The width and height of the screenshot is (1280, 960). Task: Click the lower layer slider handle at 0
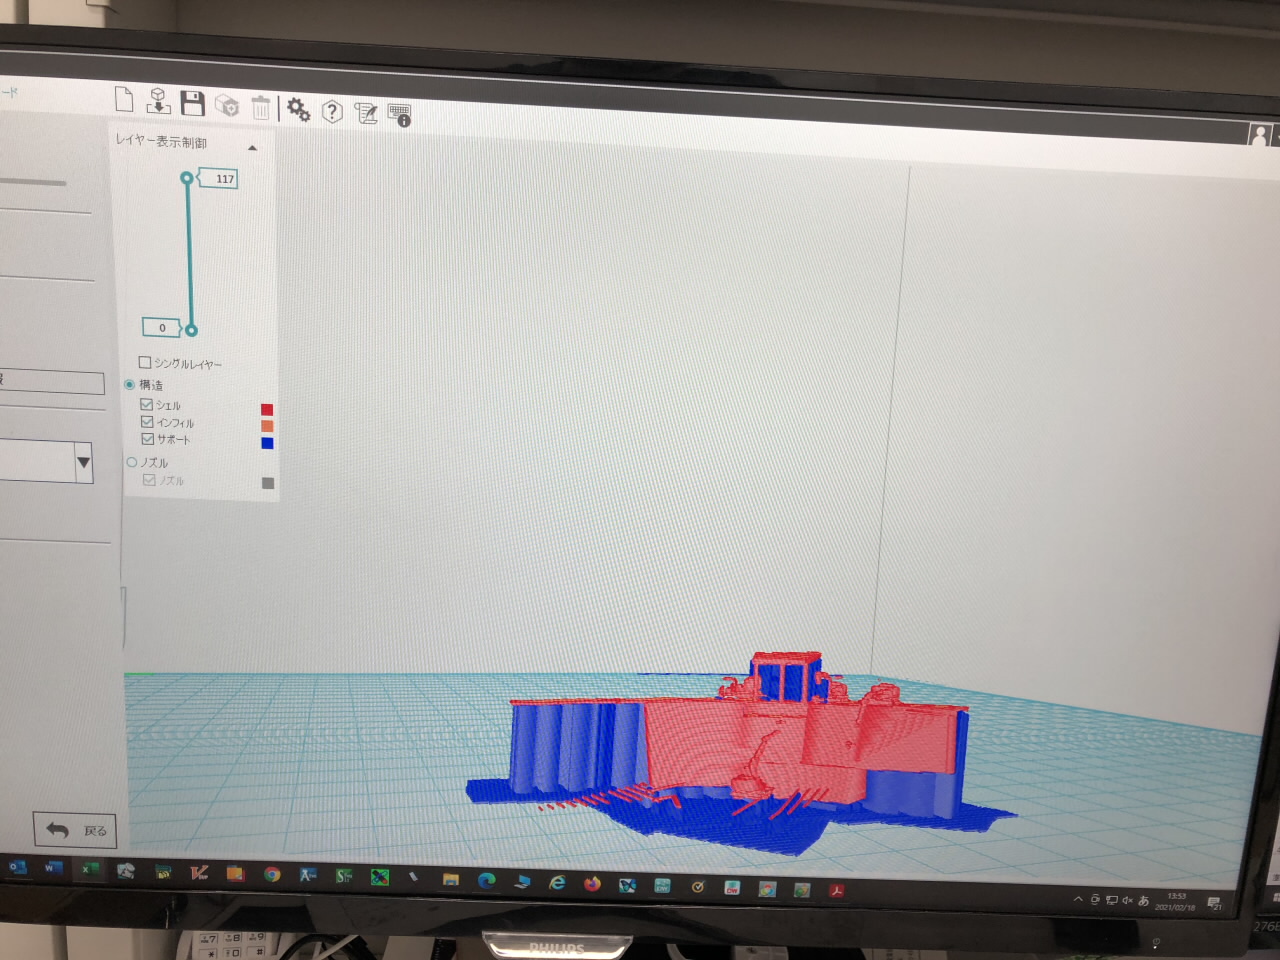(x=191, y=330)
